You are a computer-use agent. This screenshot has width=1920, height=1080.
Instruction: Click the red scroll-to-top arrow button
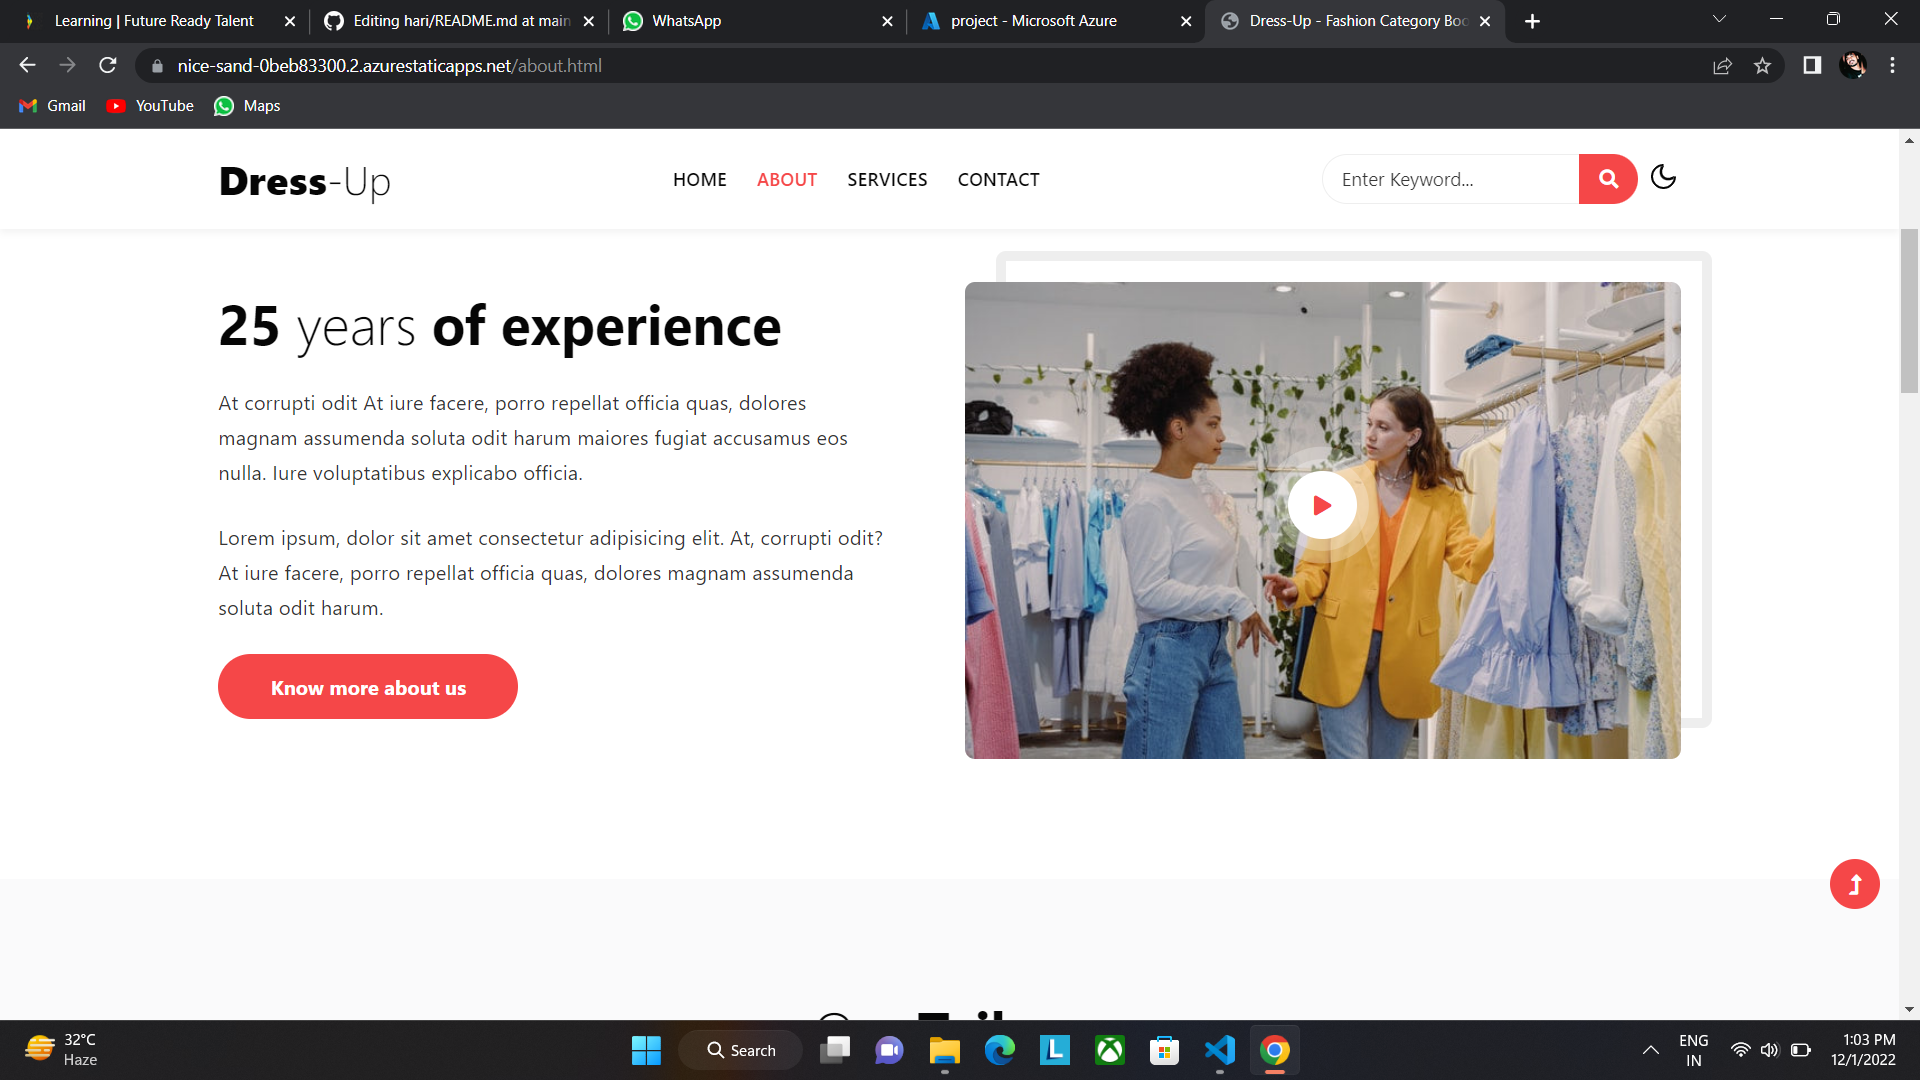(x=1854, y=884)
